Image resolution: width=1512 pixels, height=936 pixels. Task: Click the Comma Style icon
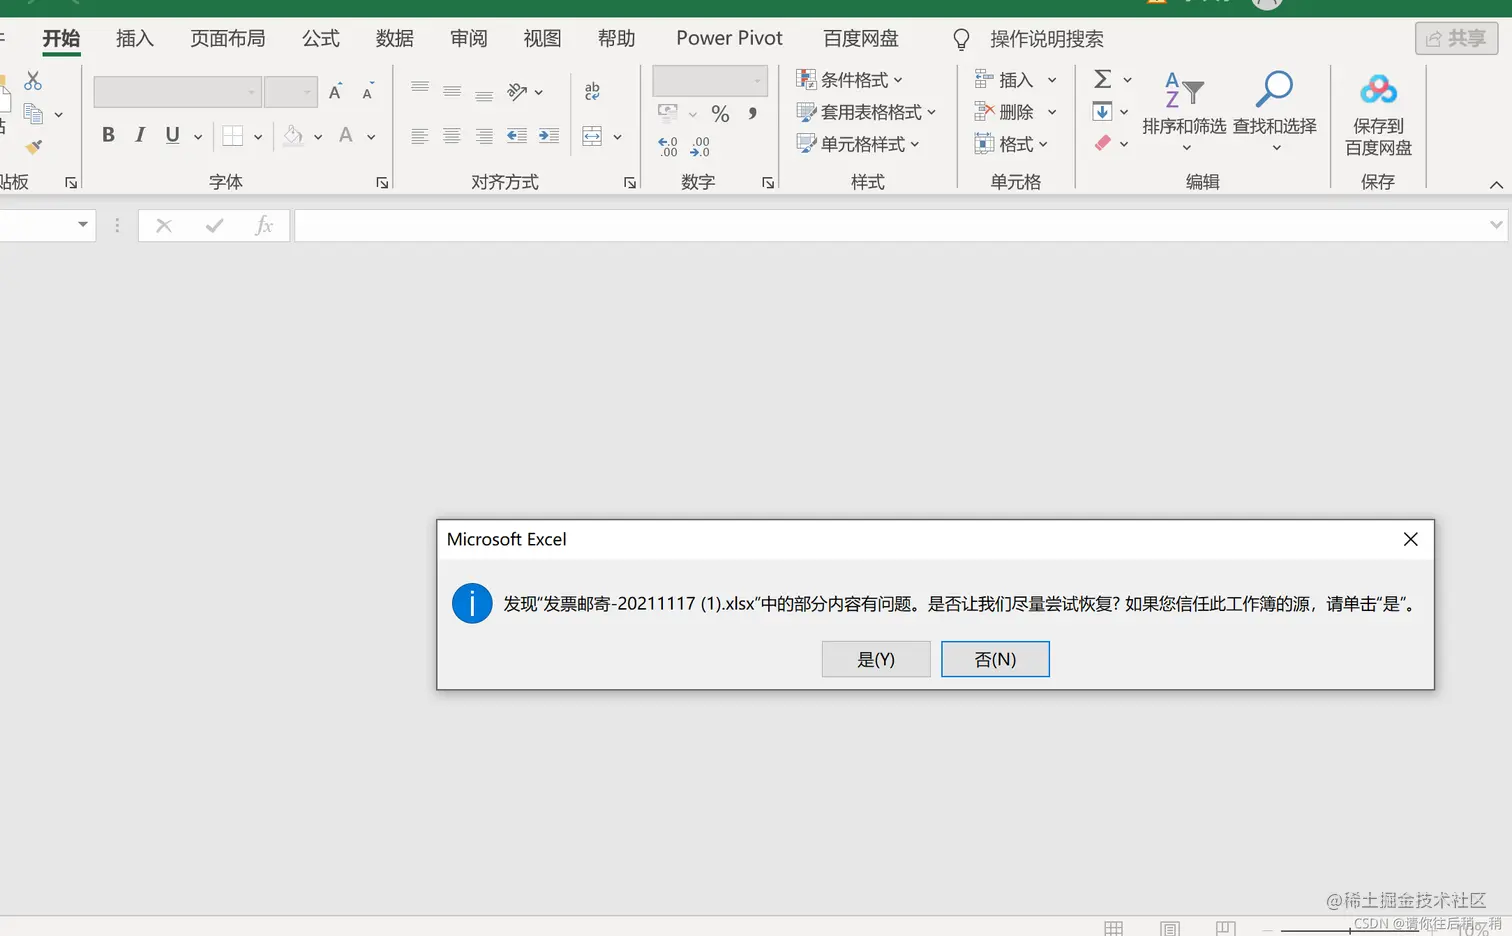click(x=752, y=114)
